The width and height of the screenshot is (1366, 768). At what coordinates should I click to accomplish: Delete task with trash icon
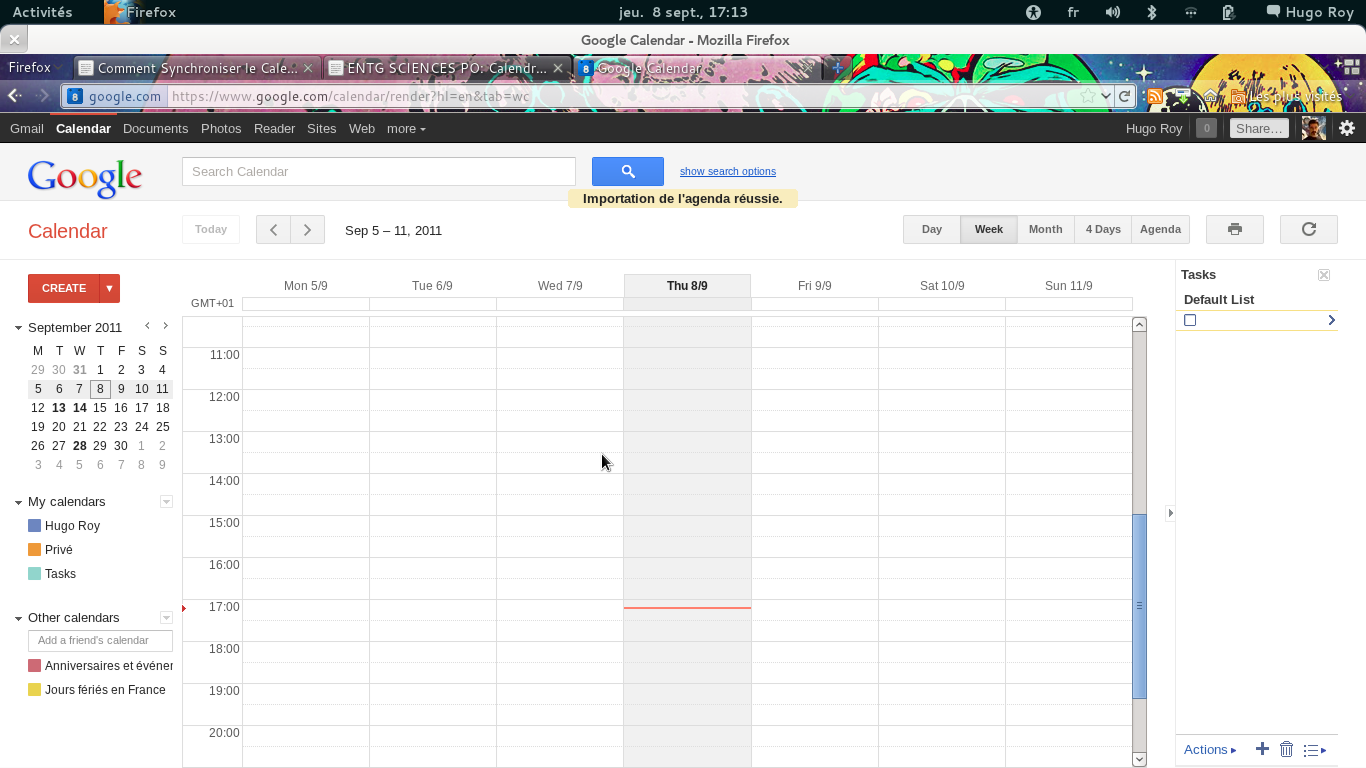pyautogui.click(x=1287, y=749)
